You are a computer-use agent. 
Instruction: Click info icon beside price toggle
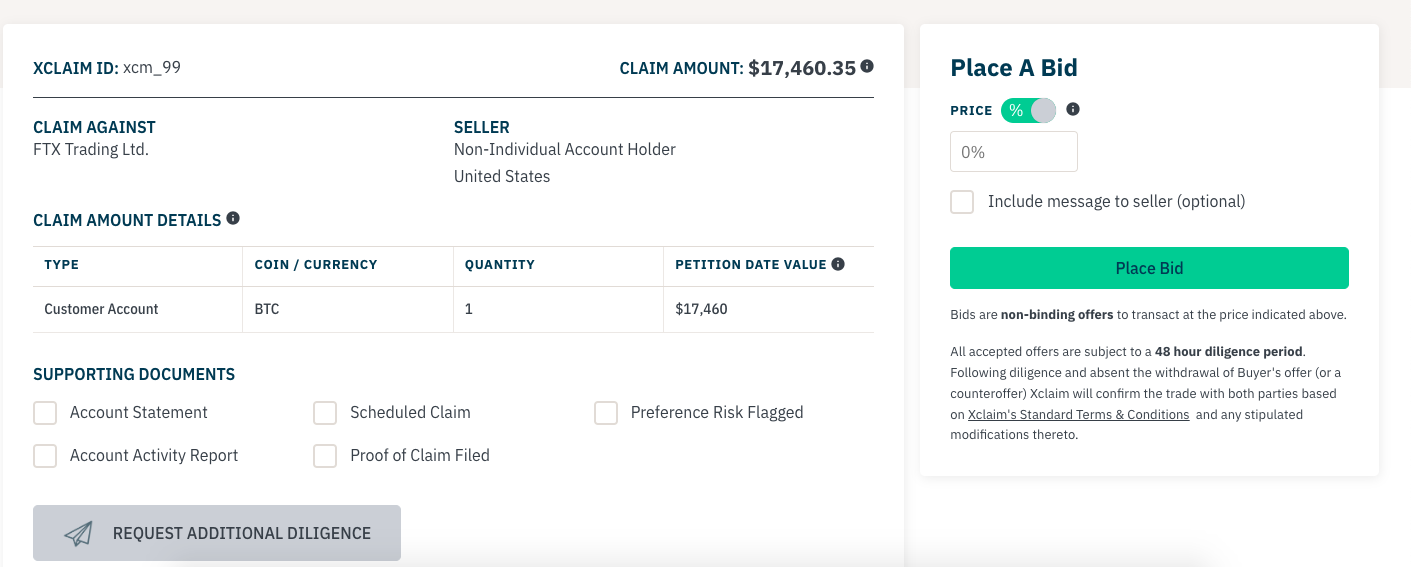[1073, 109]
